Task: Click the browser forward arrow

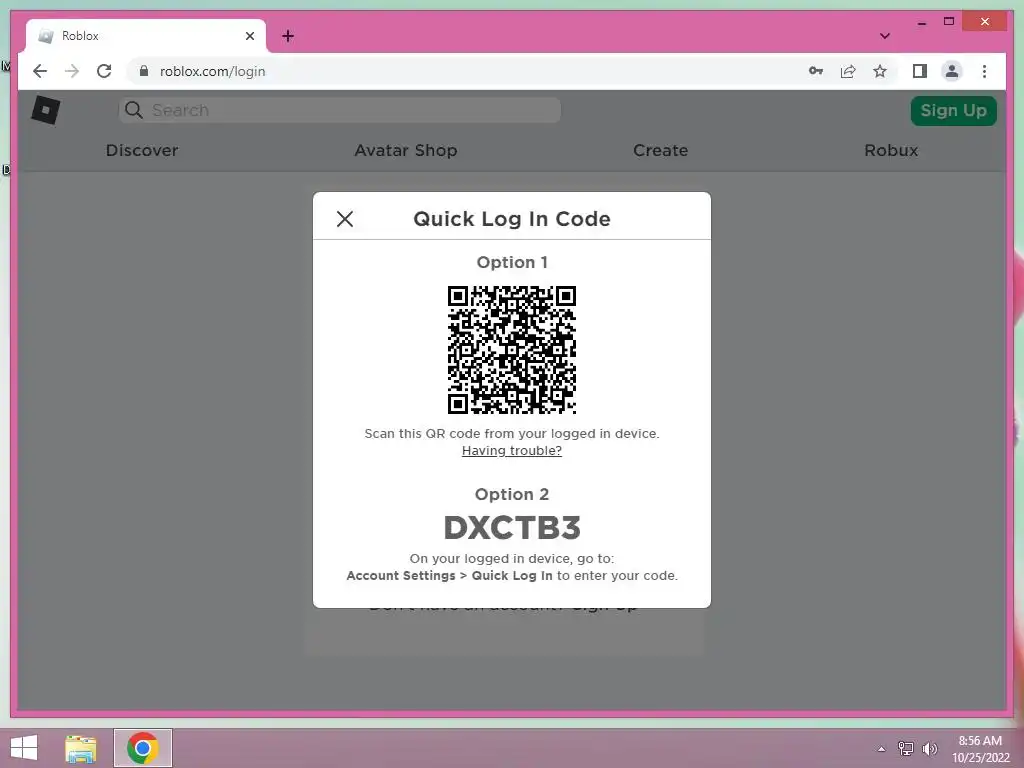Action: click(x=72, y=71)
